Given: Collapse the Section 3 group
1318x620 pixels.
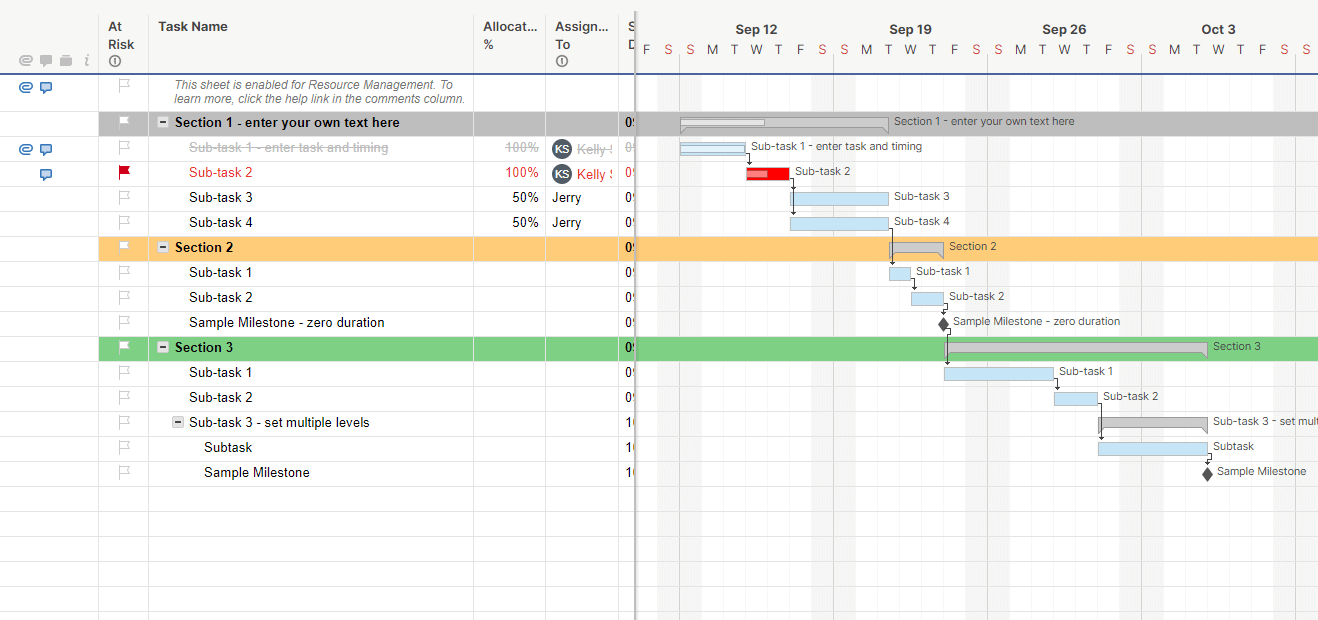Looking at the screenshot, I should tap(163, 347).
